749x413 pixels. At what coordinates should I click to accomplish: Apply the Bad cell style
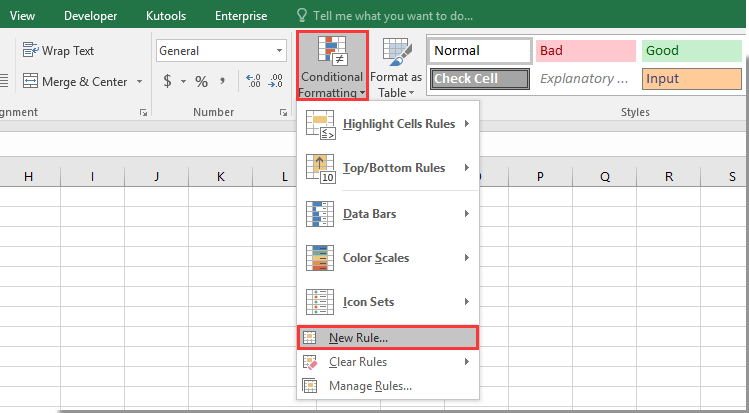585,51
